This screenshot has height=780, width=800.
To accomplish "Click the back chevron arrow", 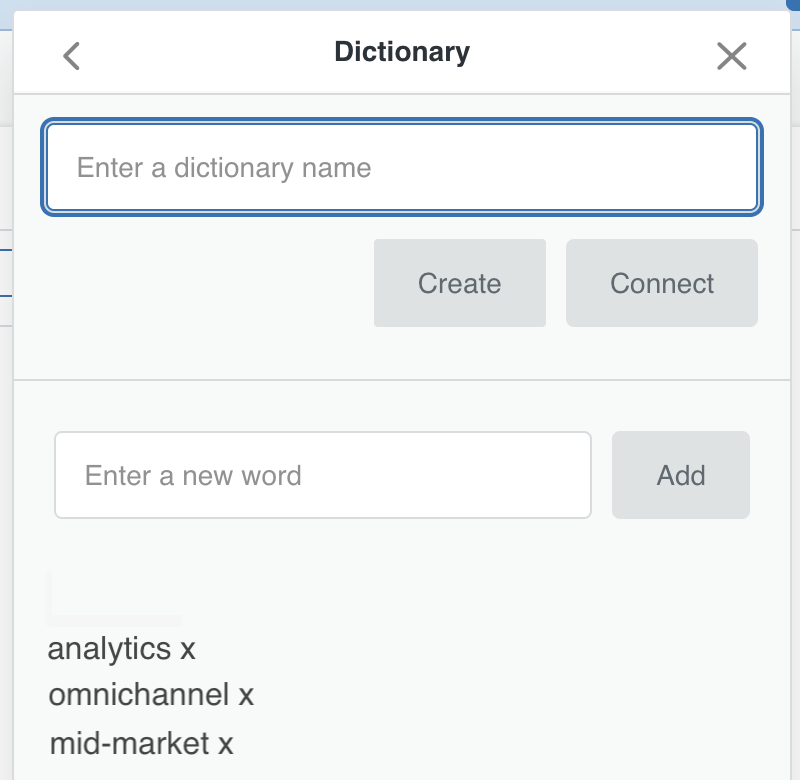I will (x=71, y=55).
